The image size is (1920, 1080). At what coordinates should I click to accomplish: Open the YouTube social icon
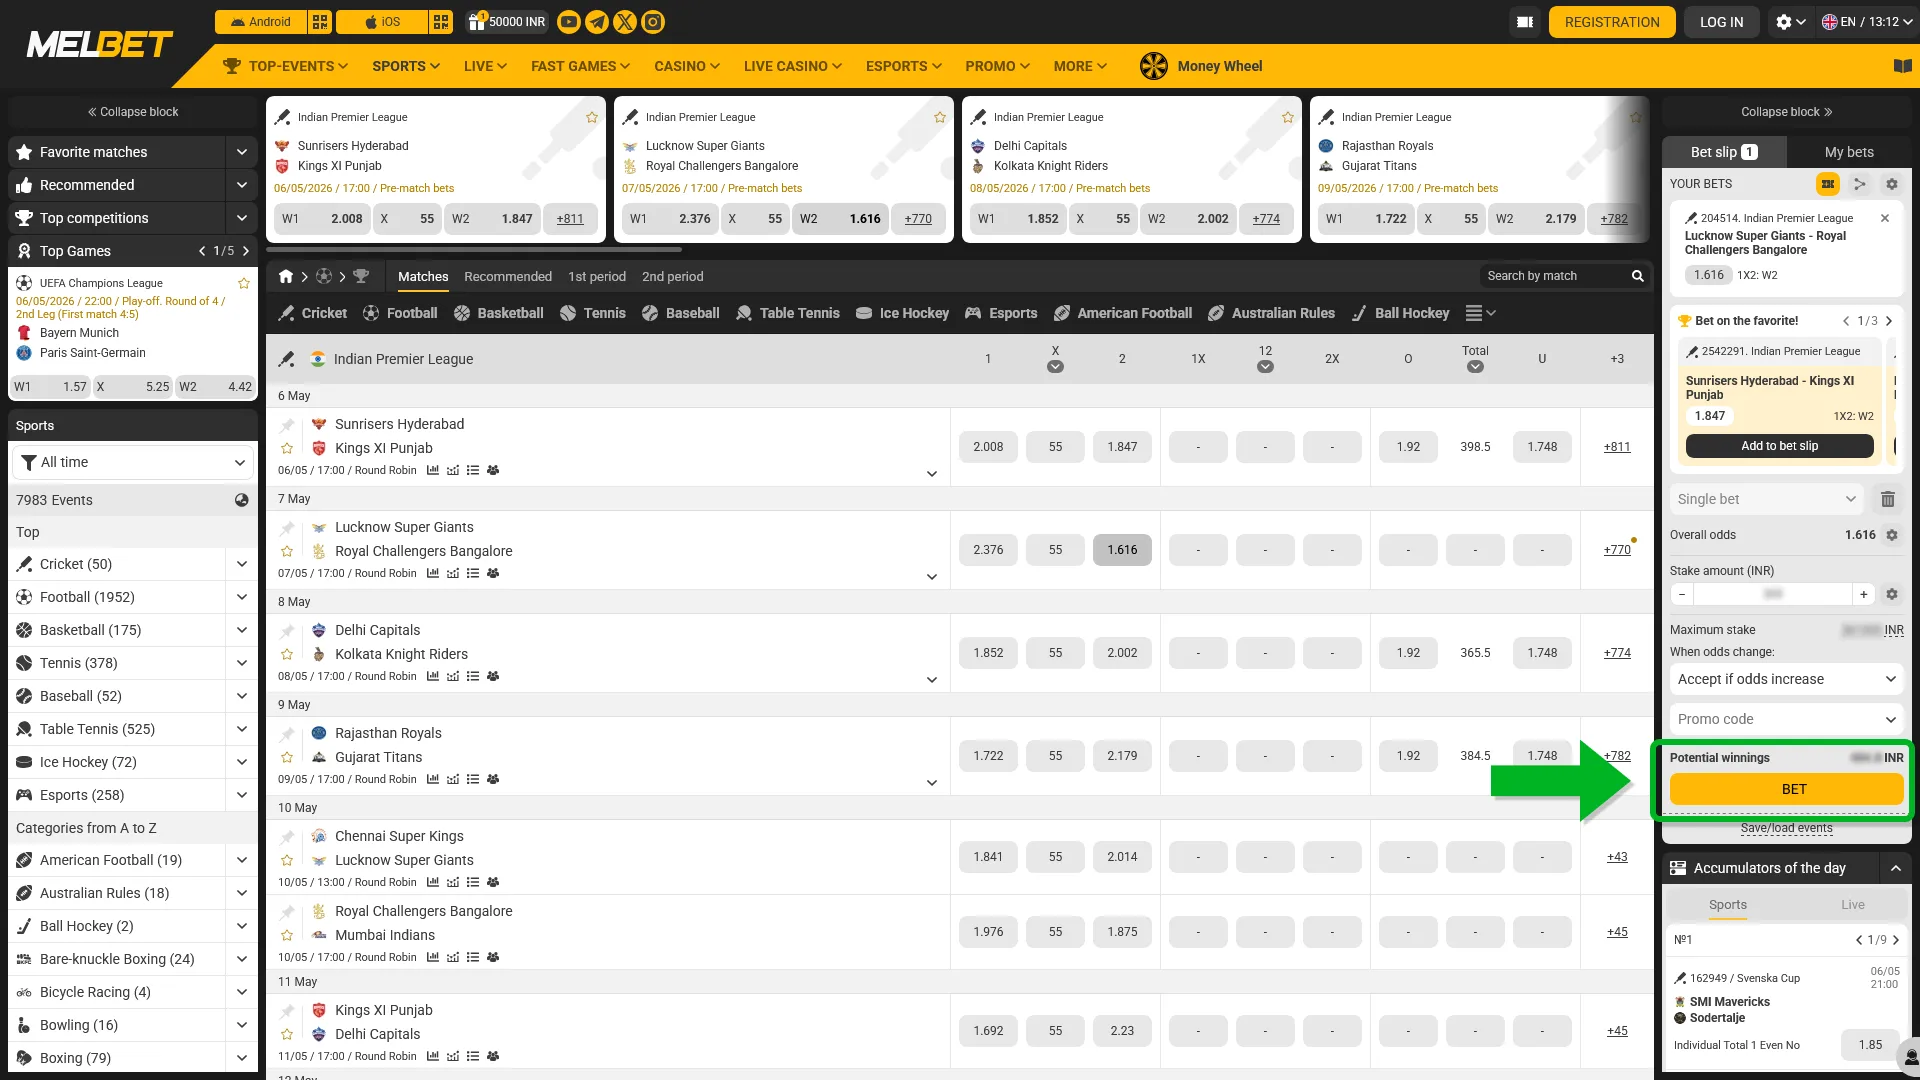(569, 22)
